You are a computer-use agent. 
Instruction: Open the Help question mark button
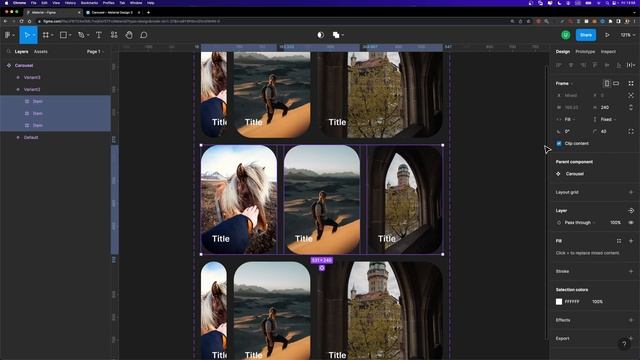point(624,344)
